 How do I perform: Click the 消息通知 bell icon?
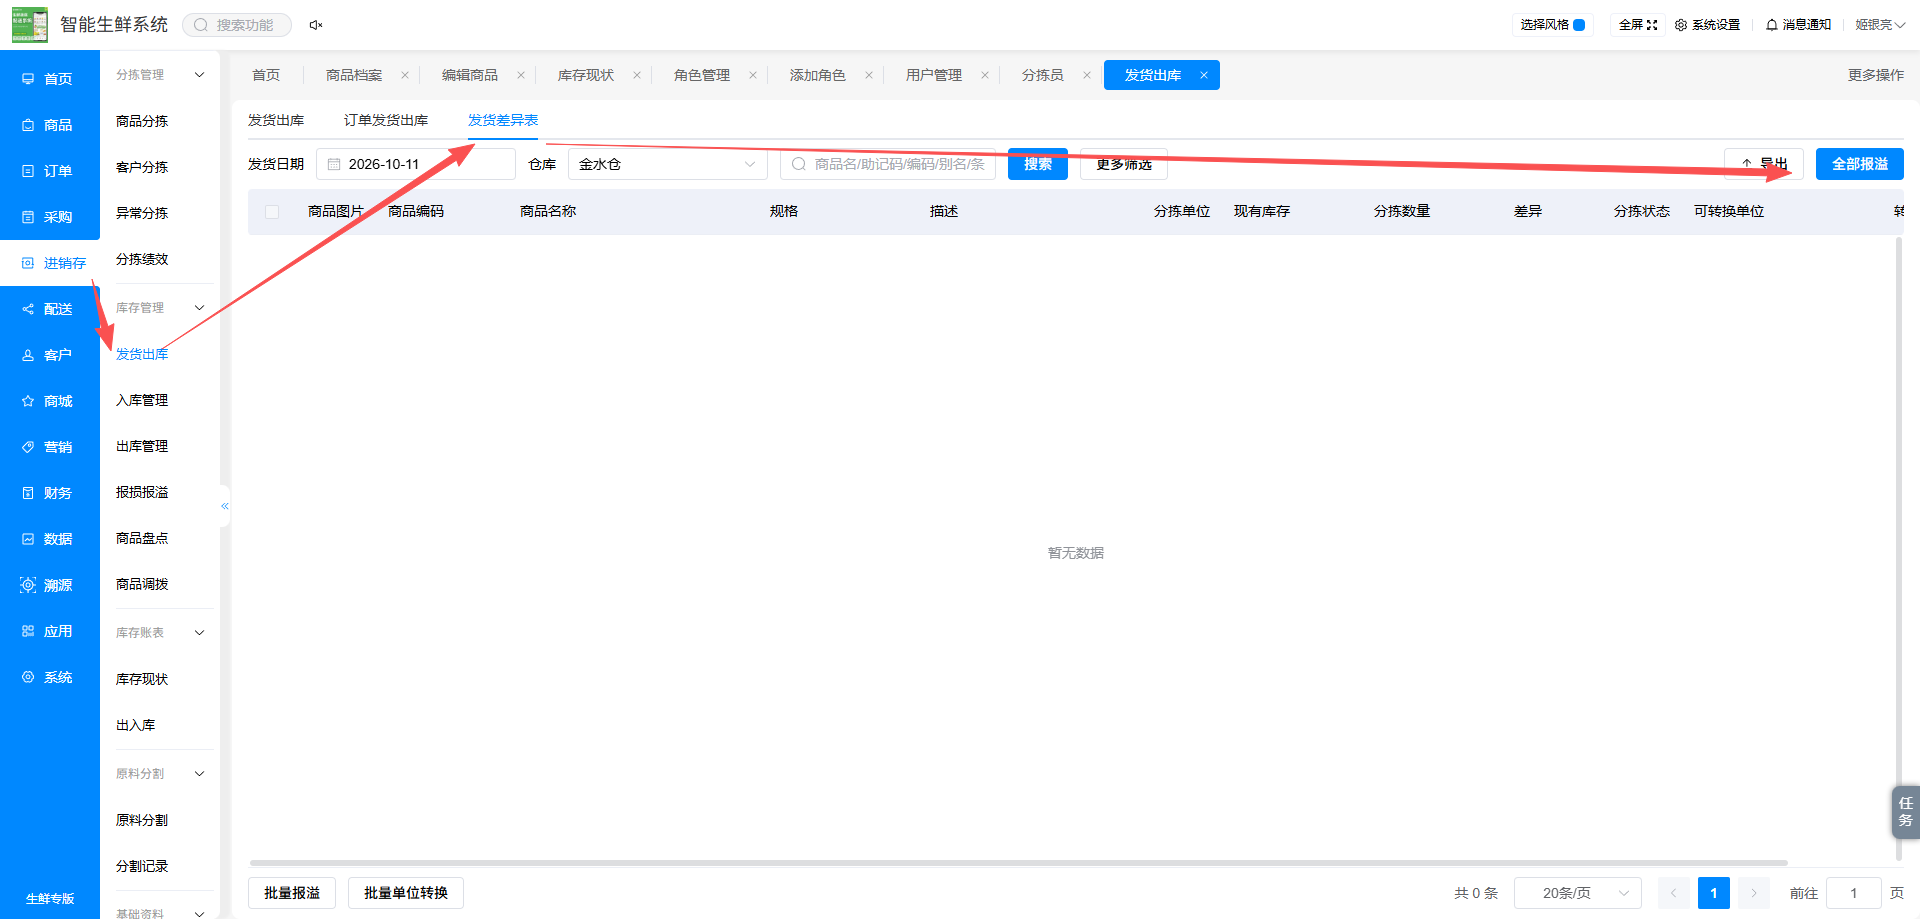click(x=1772, y=25)
